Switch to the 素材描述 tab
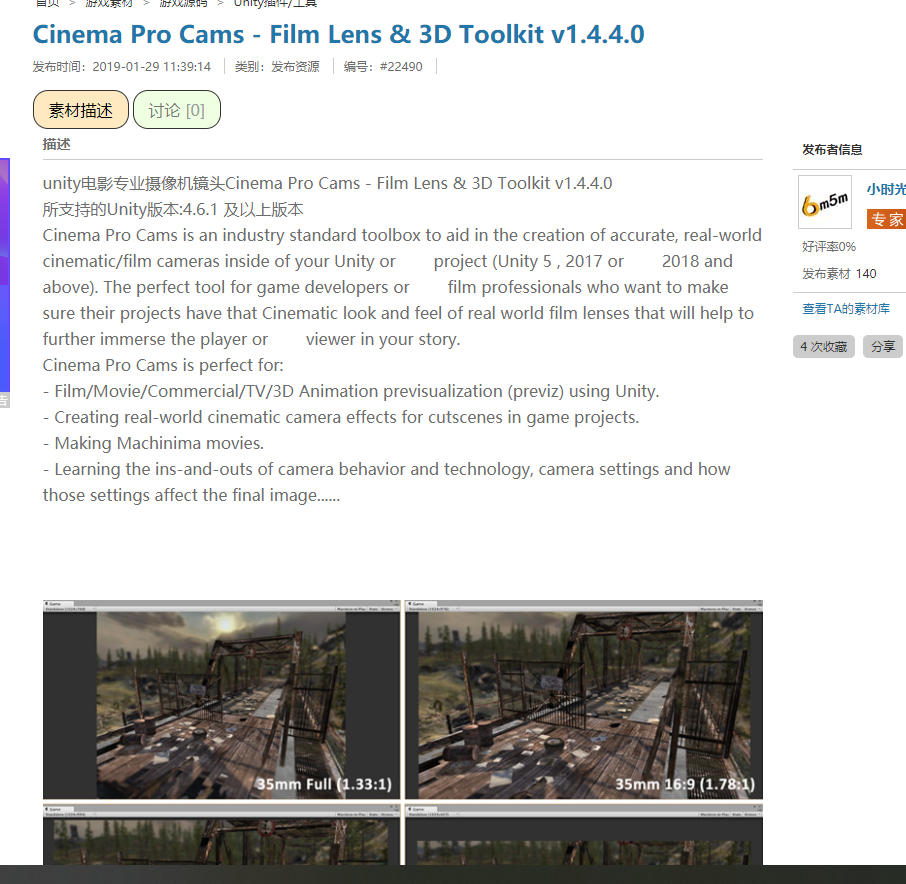This screenshot has width=906, height=884. coord(81,110)
